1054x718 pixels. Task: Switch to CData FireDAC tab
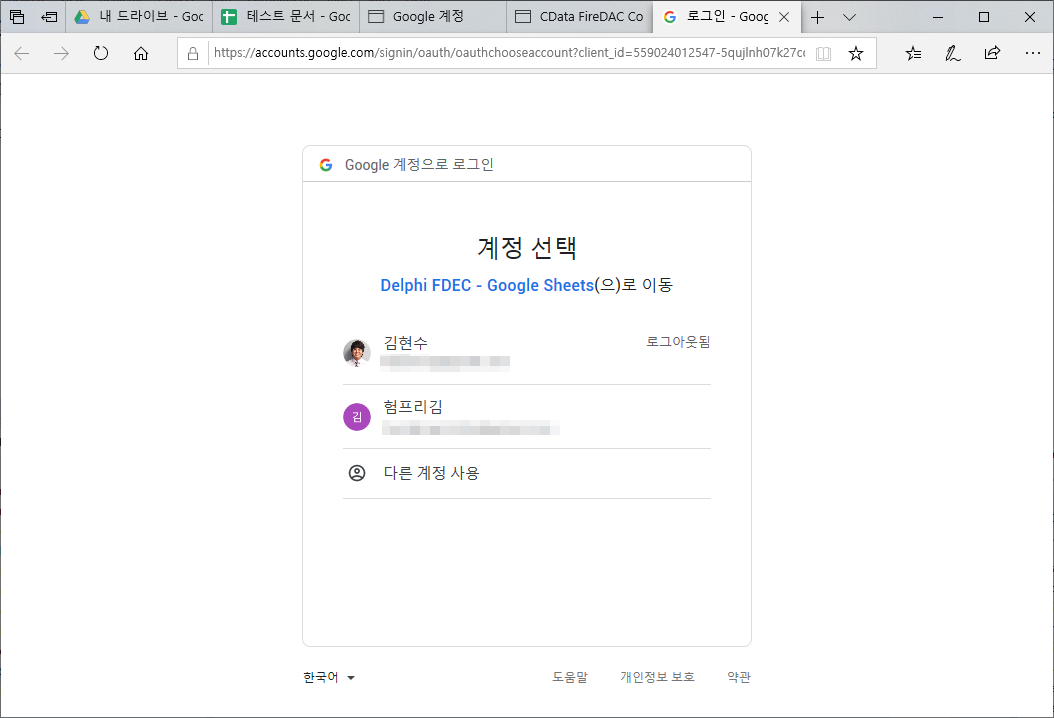click(579, 17)
